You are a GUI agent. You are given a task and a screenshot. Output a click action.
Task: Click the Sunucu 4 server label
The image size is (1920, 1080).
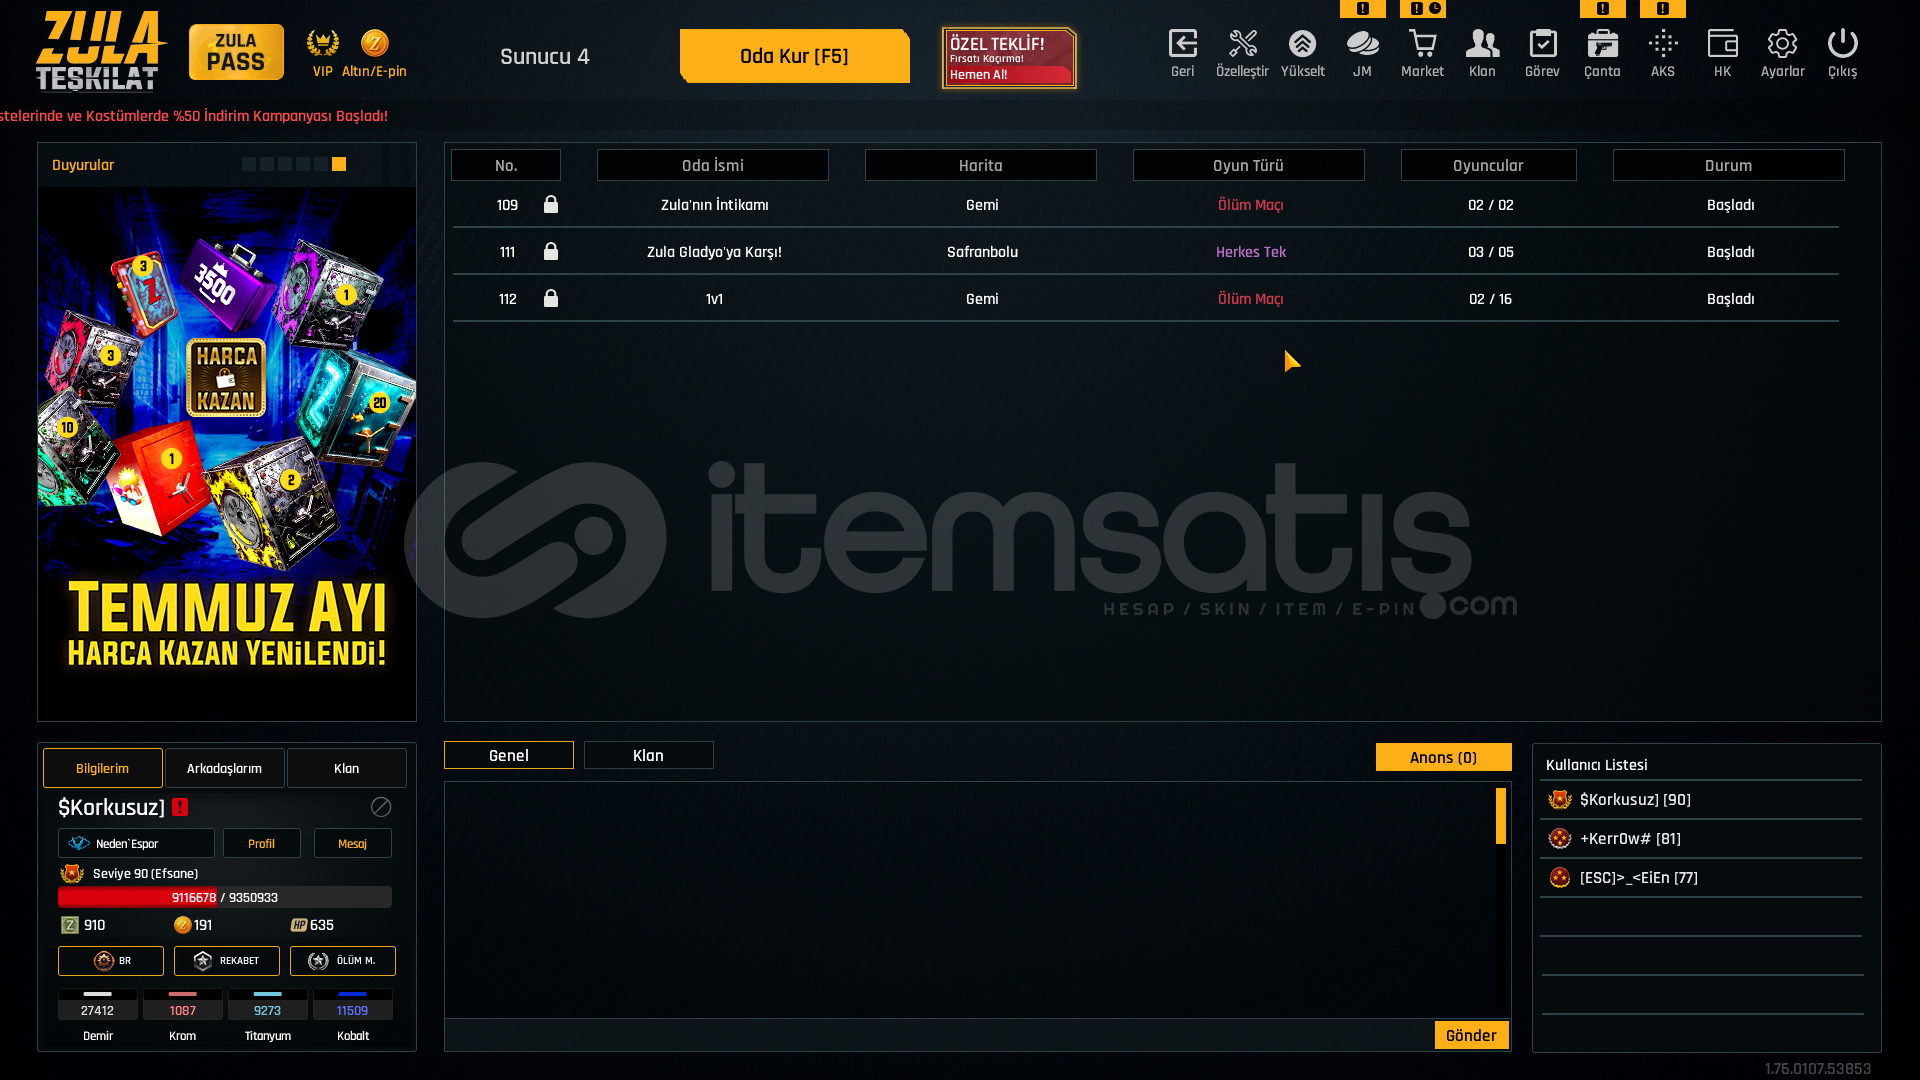(545, 56)
